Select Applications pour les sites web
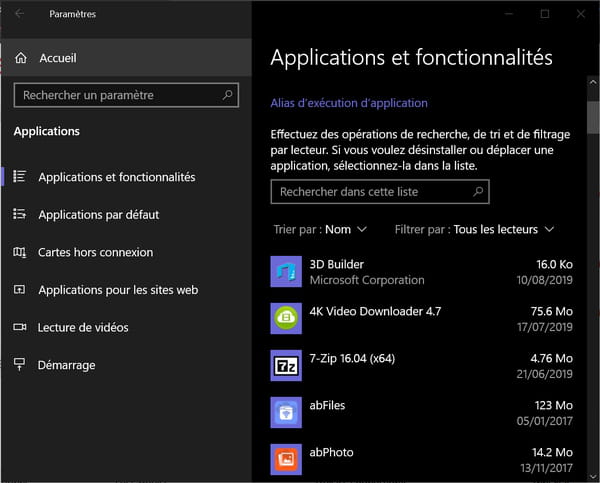The width and height of the screenshot is (600, 483). (x=126, y=290)
